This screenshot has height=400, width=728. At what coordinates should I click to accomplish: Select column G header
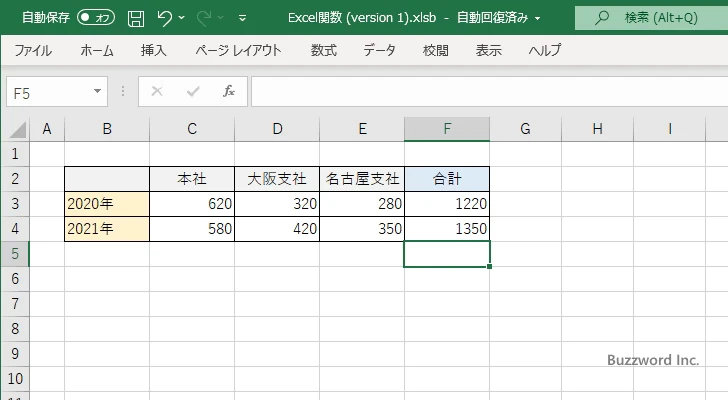tap(525, 129)
